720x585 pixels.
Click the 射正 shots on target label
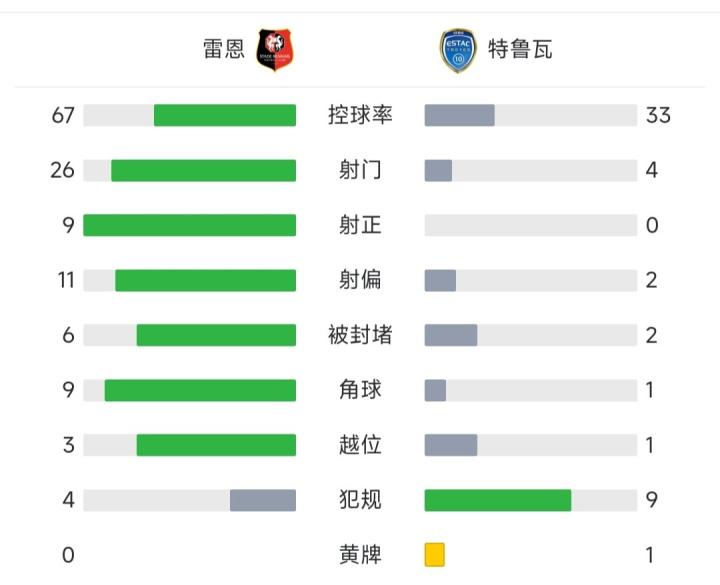pyautogui.click(x=360, y=225)
